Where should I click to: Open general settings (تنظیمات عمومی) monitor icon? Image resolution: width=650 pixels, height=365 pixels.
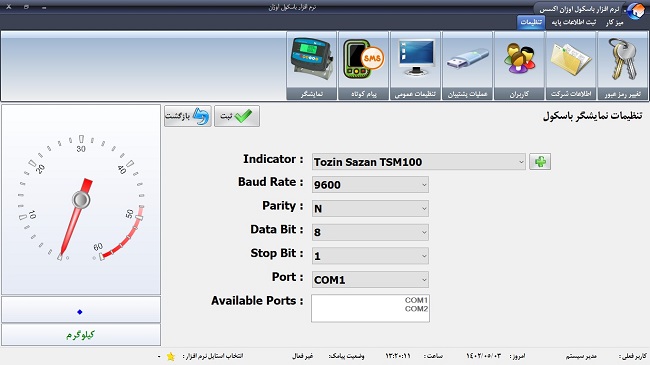click(415, 66)
